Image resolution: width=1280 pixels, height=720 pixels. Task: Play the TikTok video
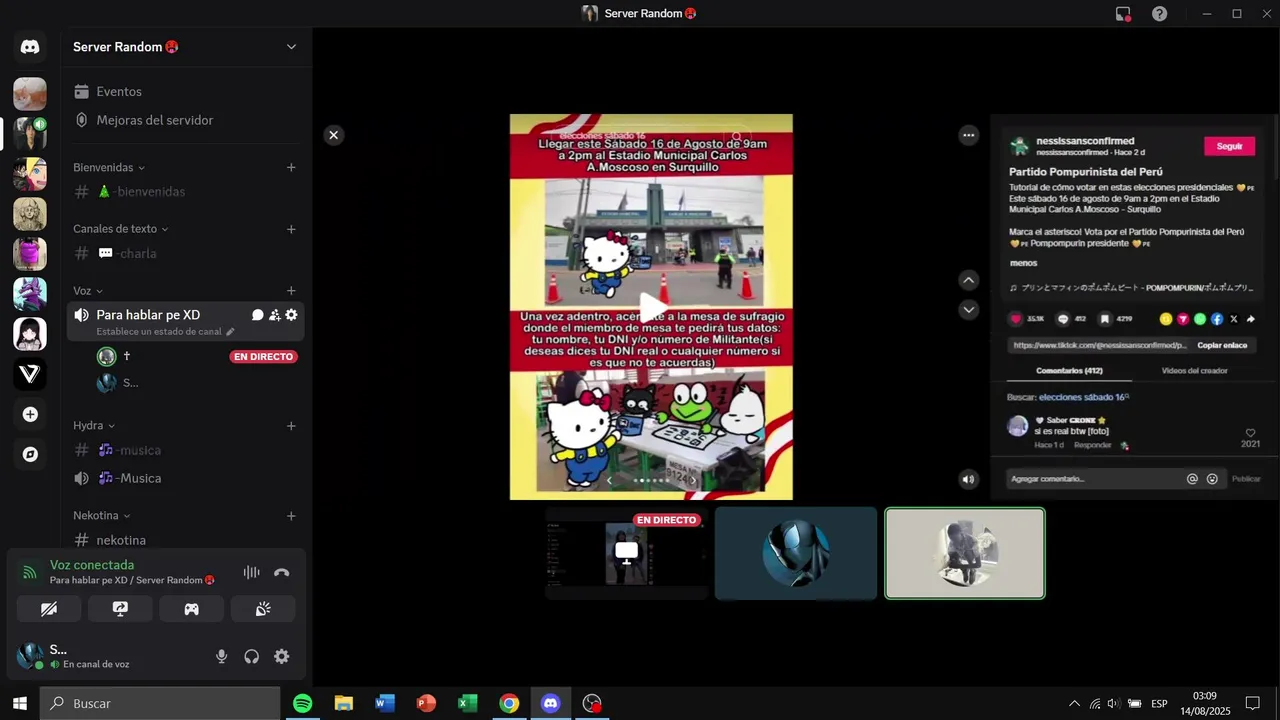[651, 306]
